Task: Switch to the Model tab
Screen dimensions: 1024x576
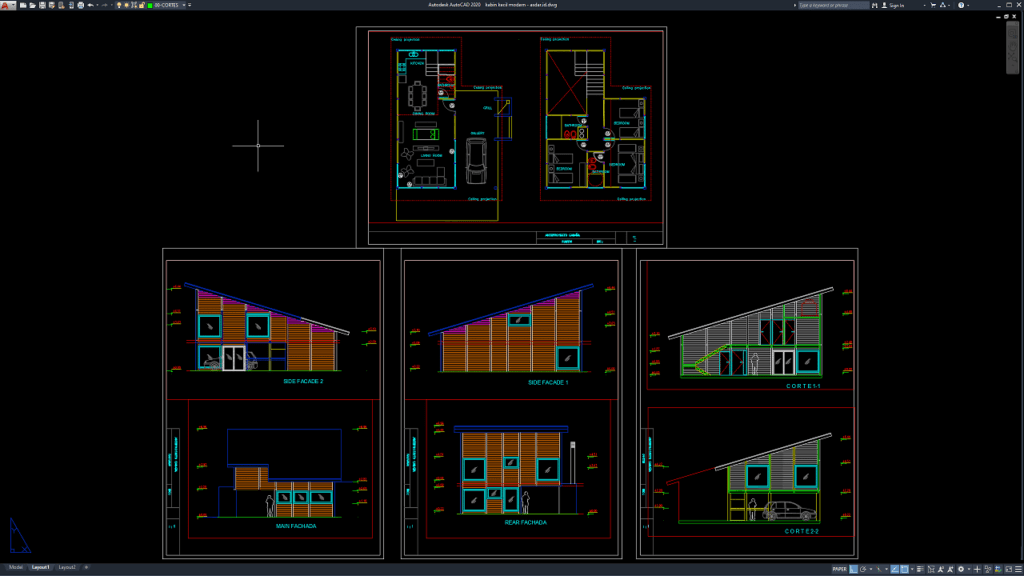Action: coord(17,566)
